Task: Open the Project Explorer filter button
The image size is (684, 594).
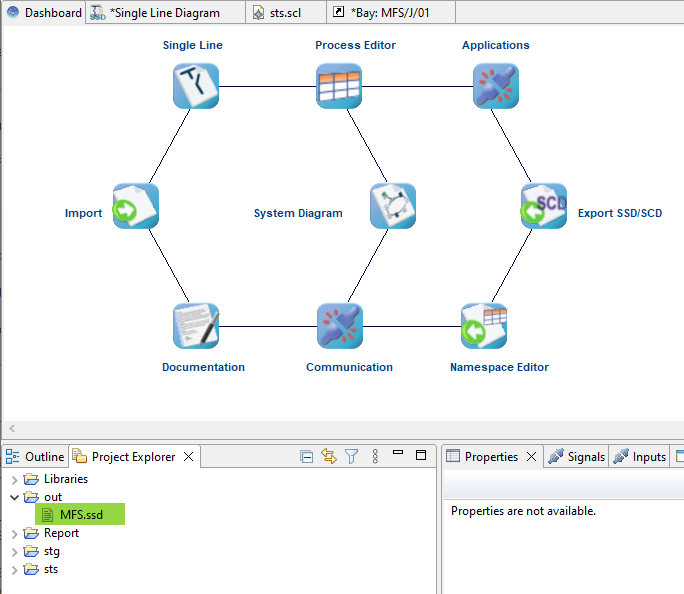Action: click(x=351, y=456)
